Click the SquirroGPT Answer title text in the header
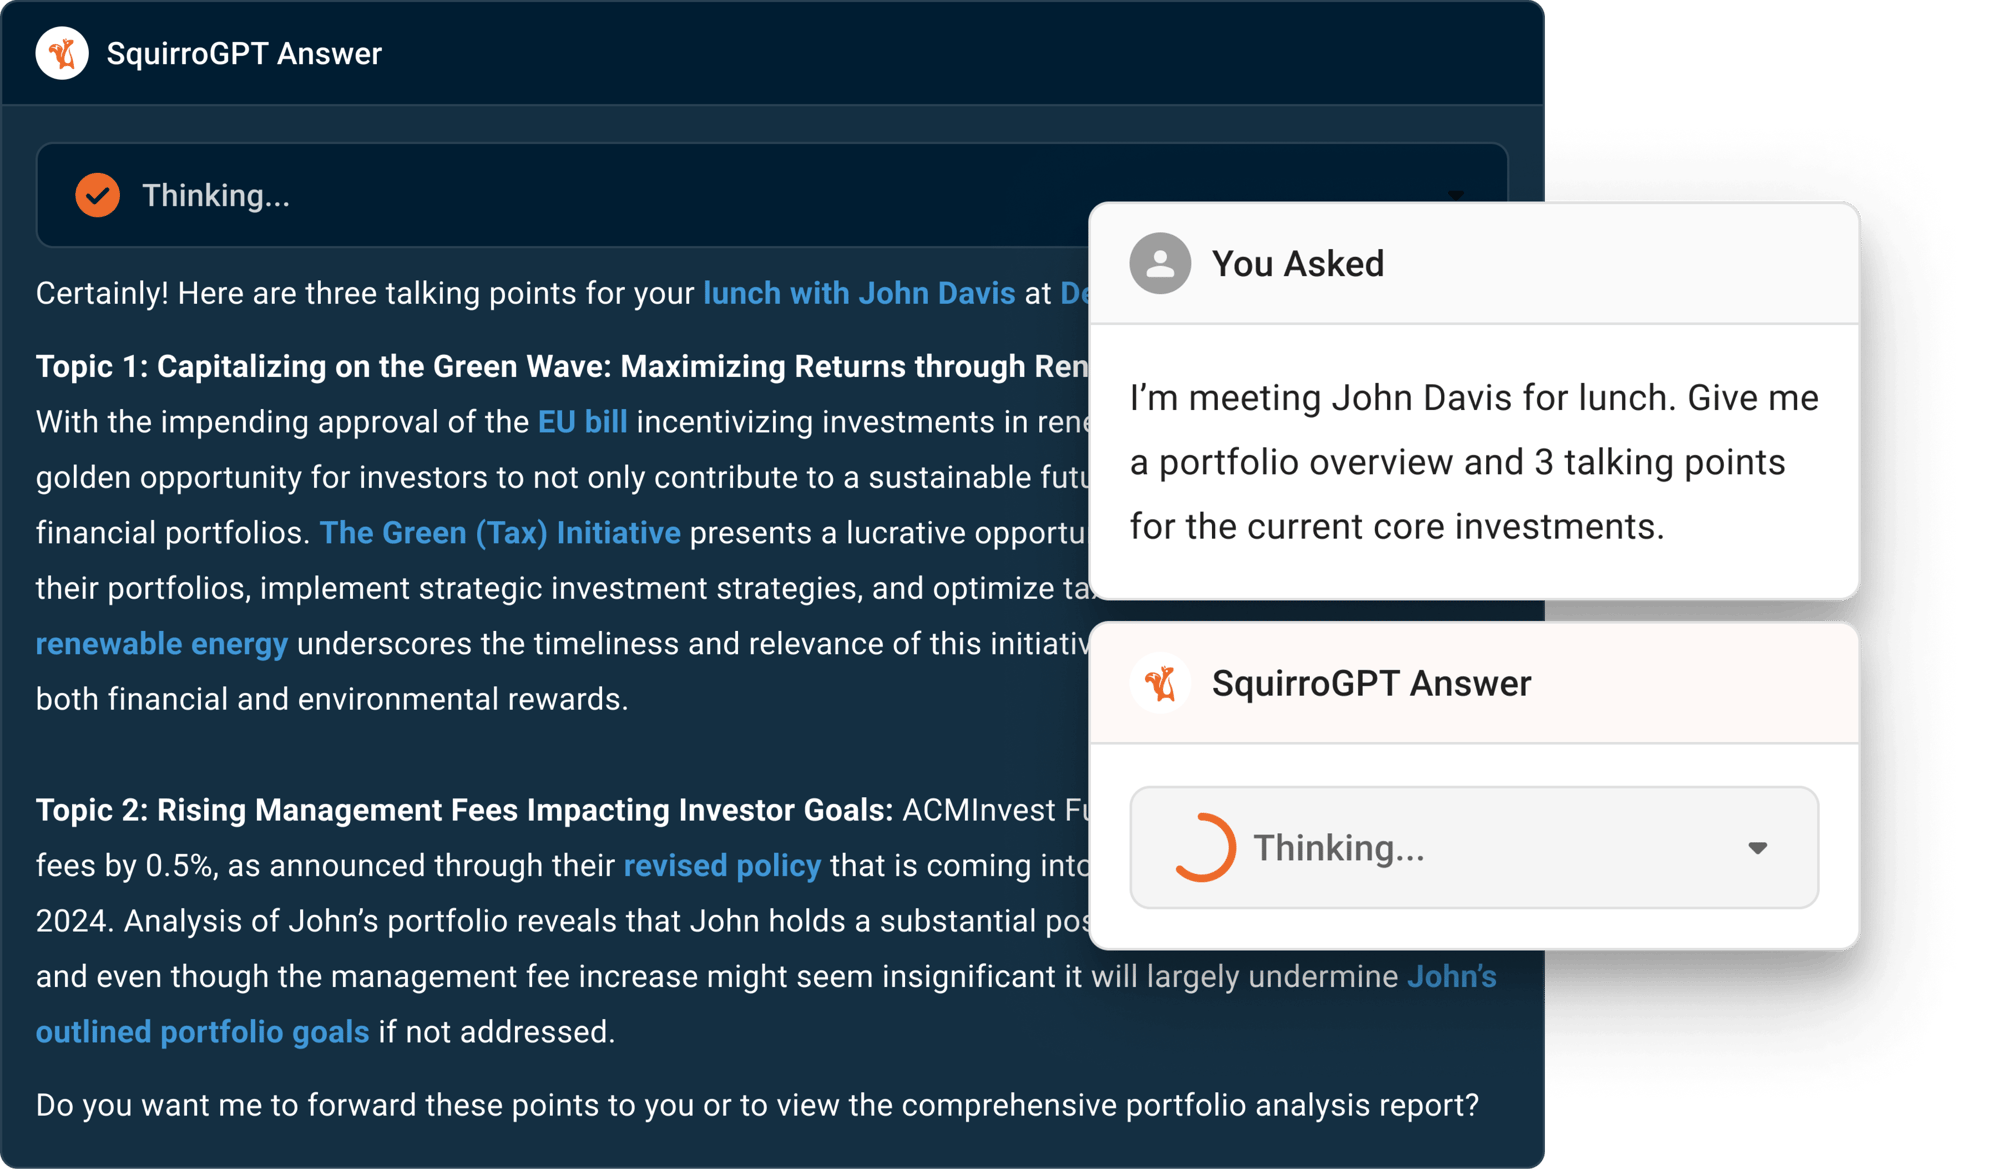 (x=243, y=54)
